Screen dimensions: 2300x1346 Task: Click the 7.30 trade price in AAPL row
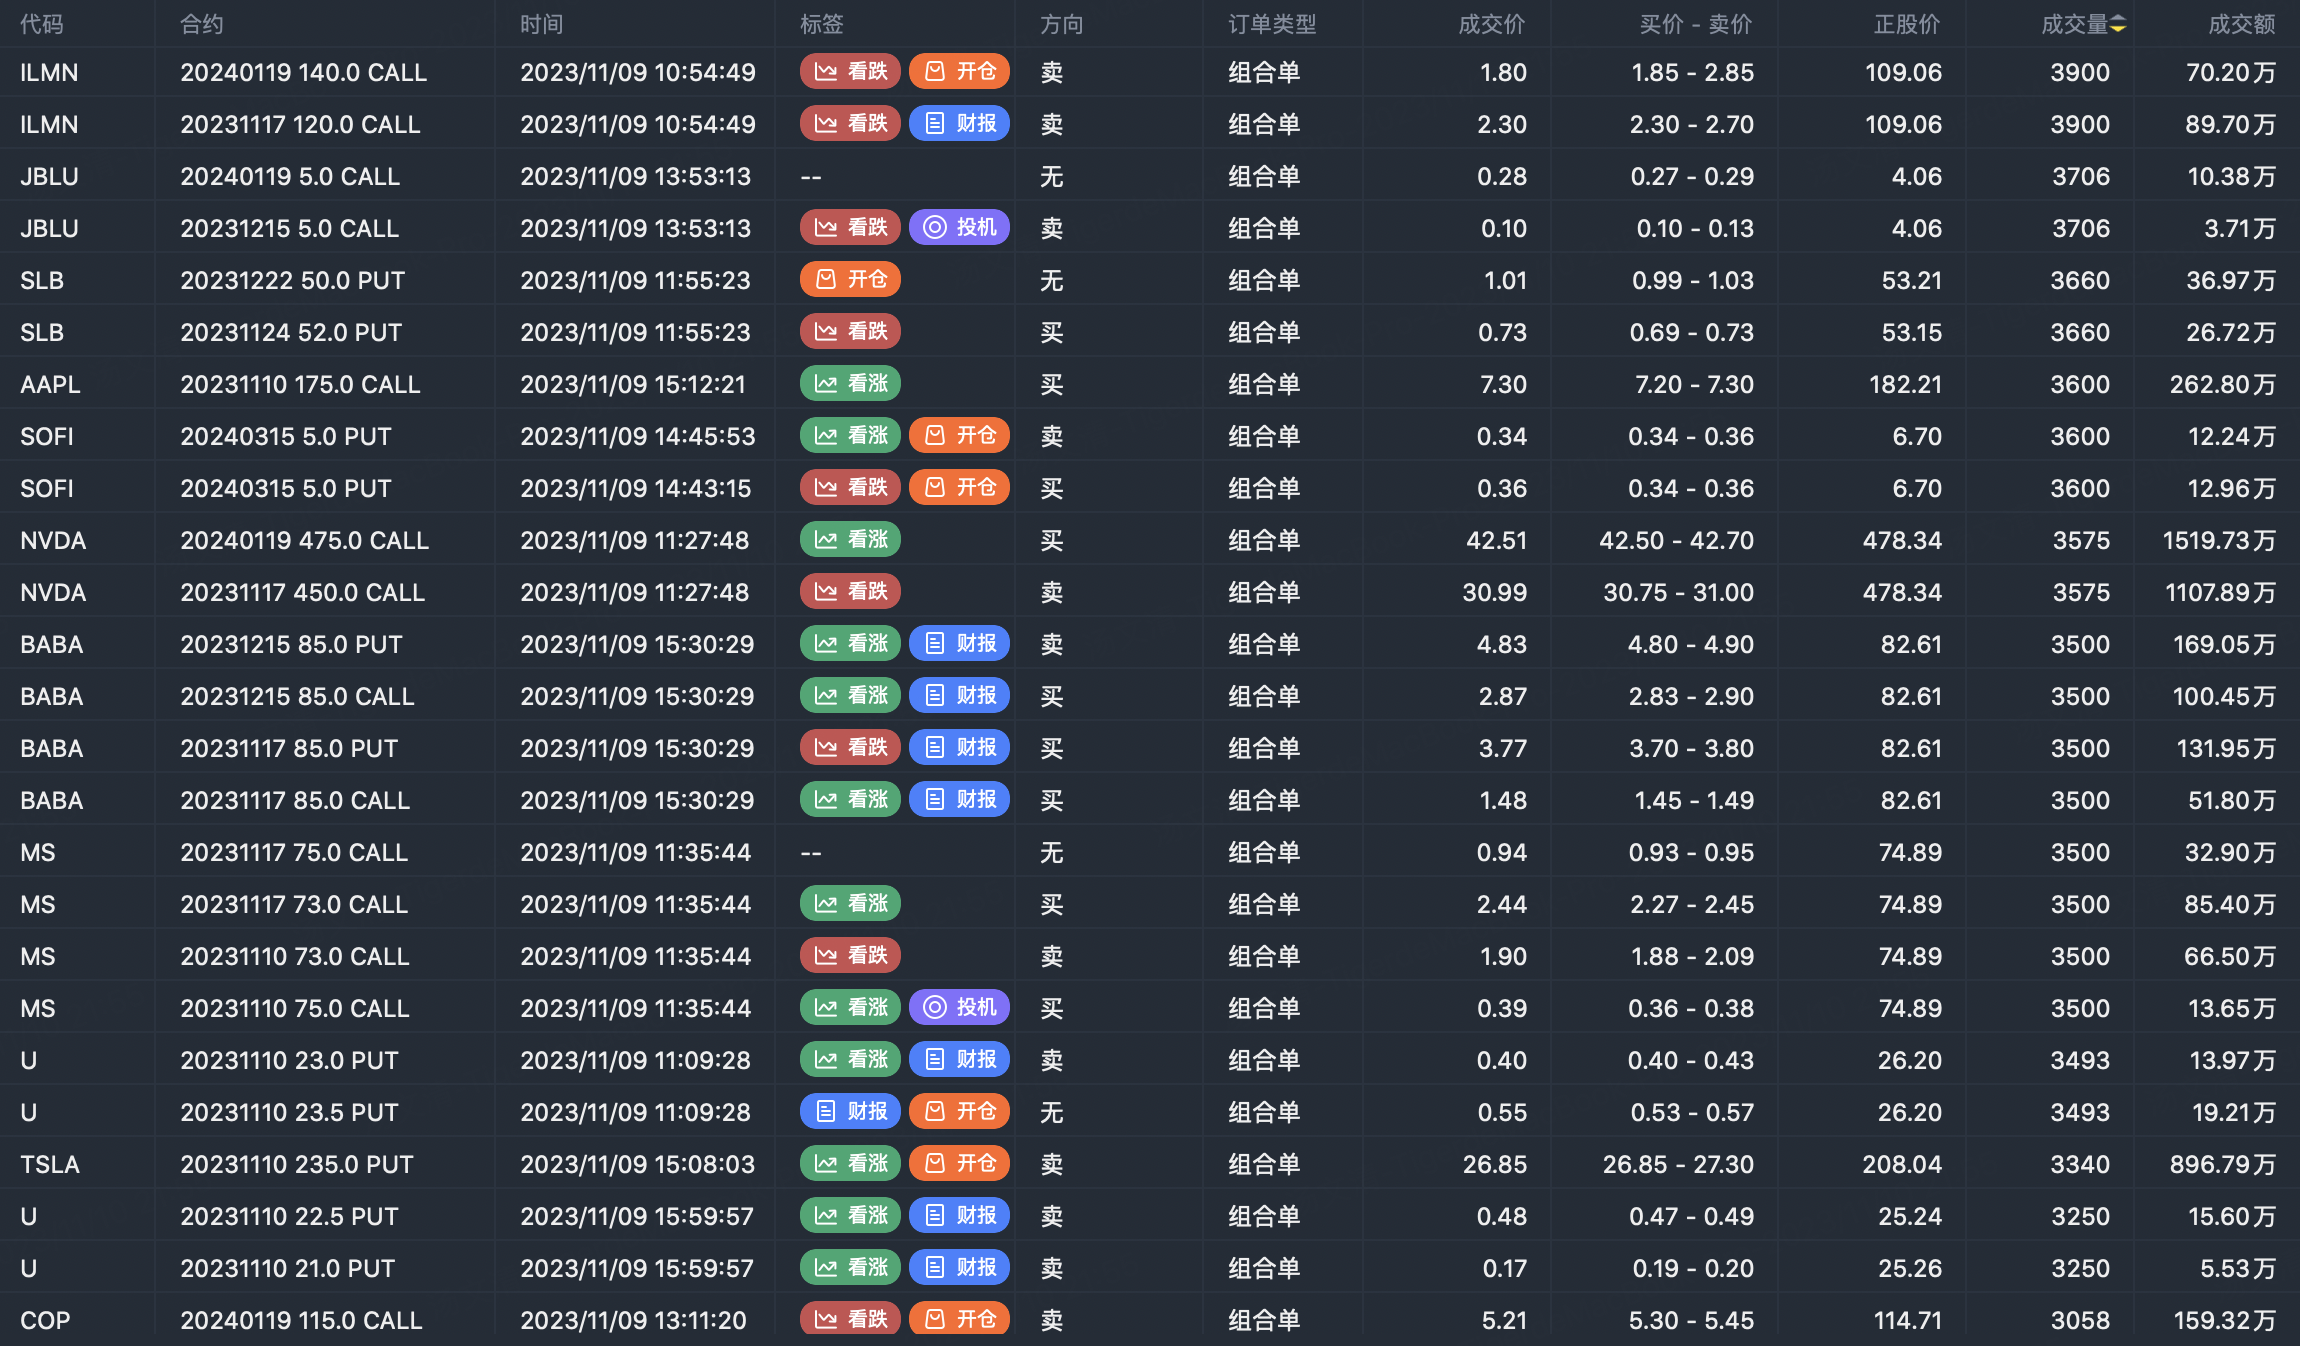[1503, 384]
